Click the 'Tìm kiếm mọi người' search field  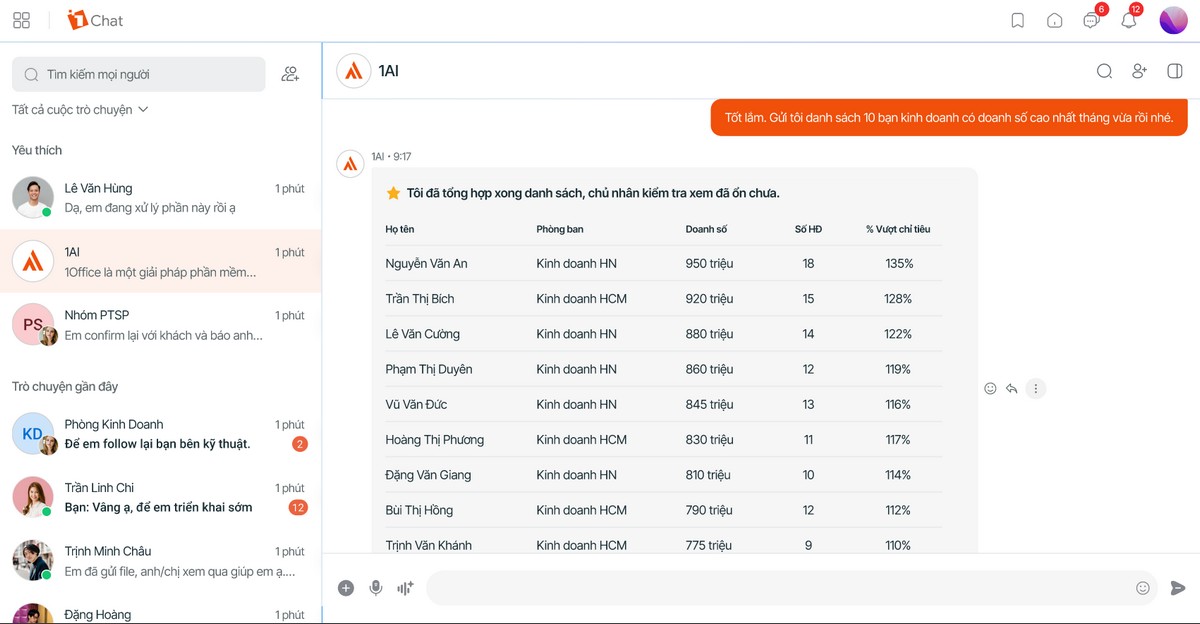[140, 74]
